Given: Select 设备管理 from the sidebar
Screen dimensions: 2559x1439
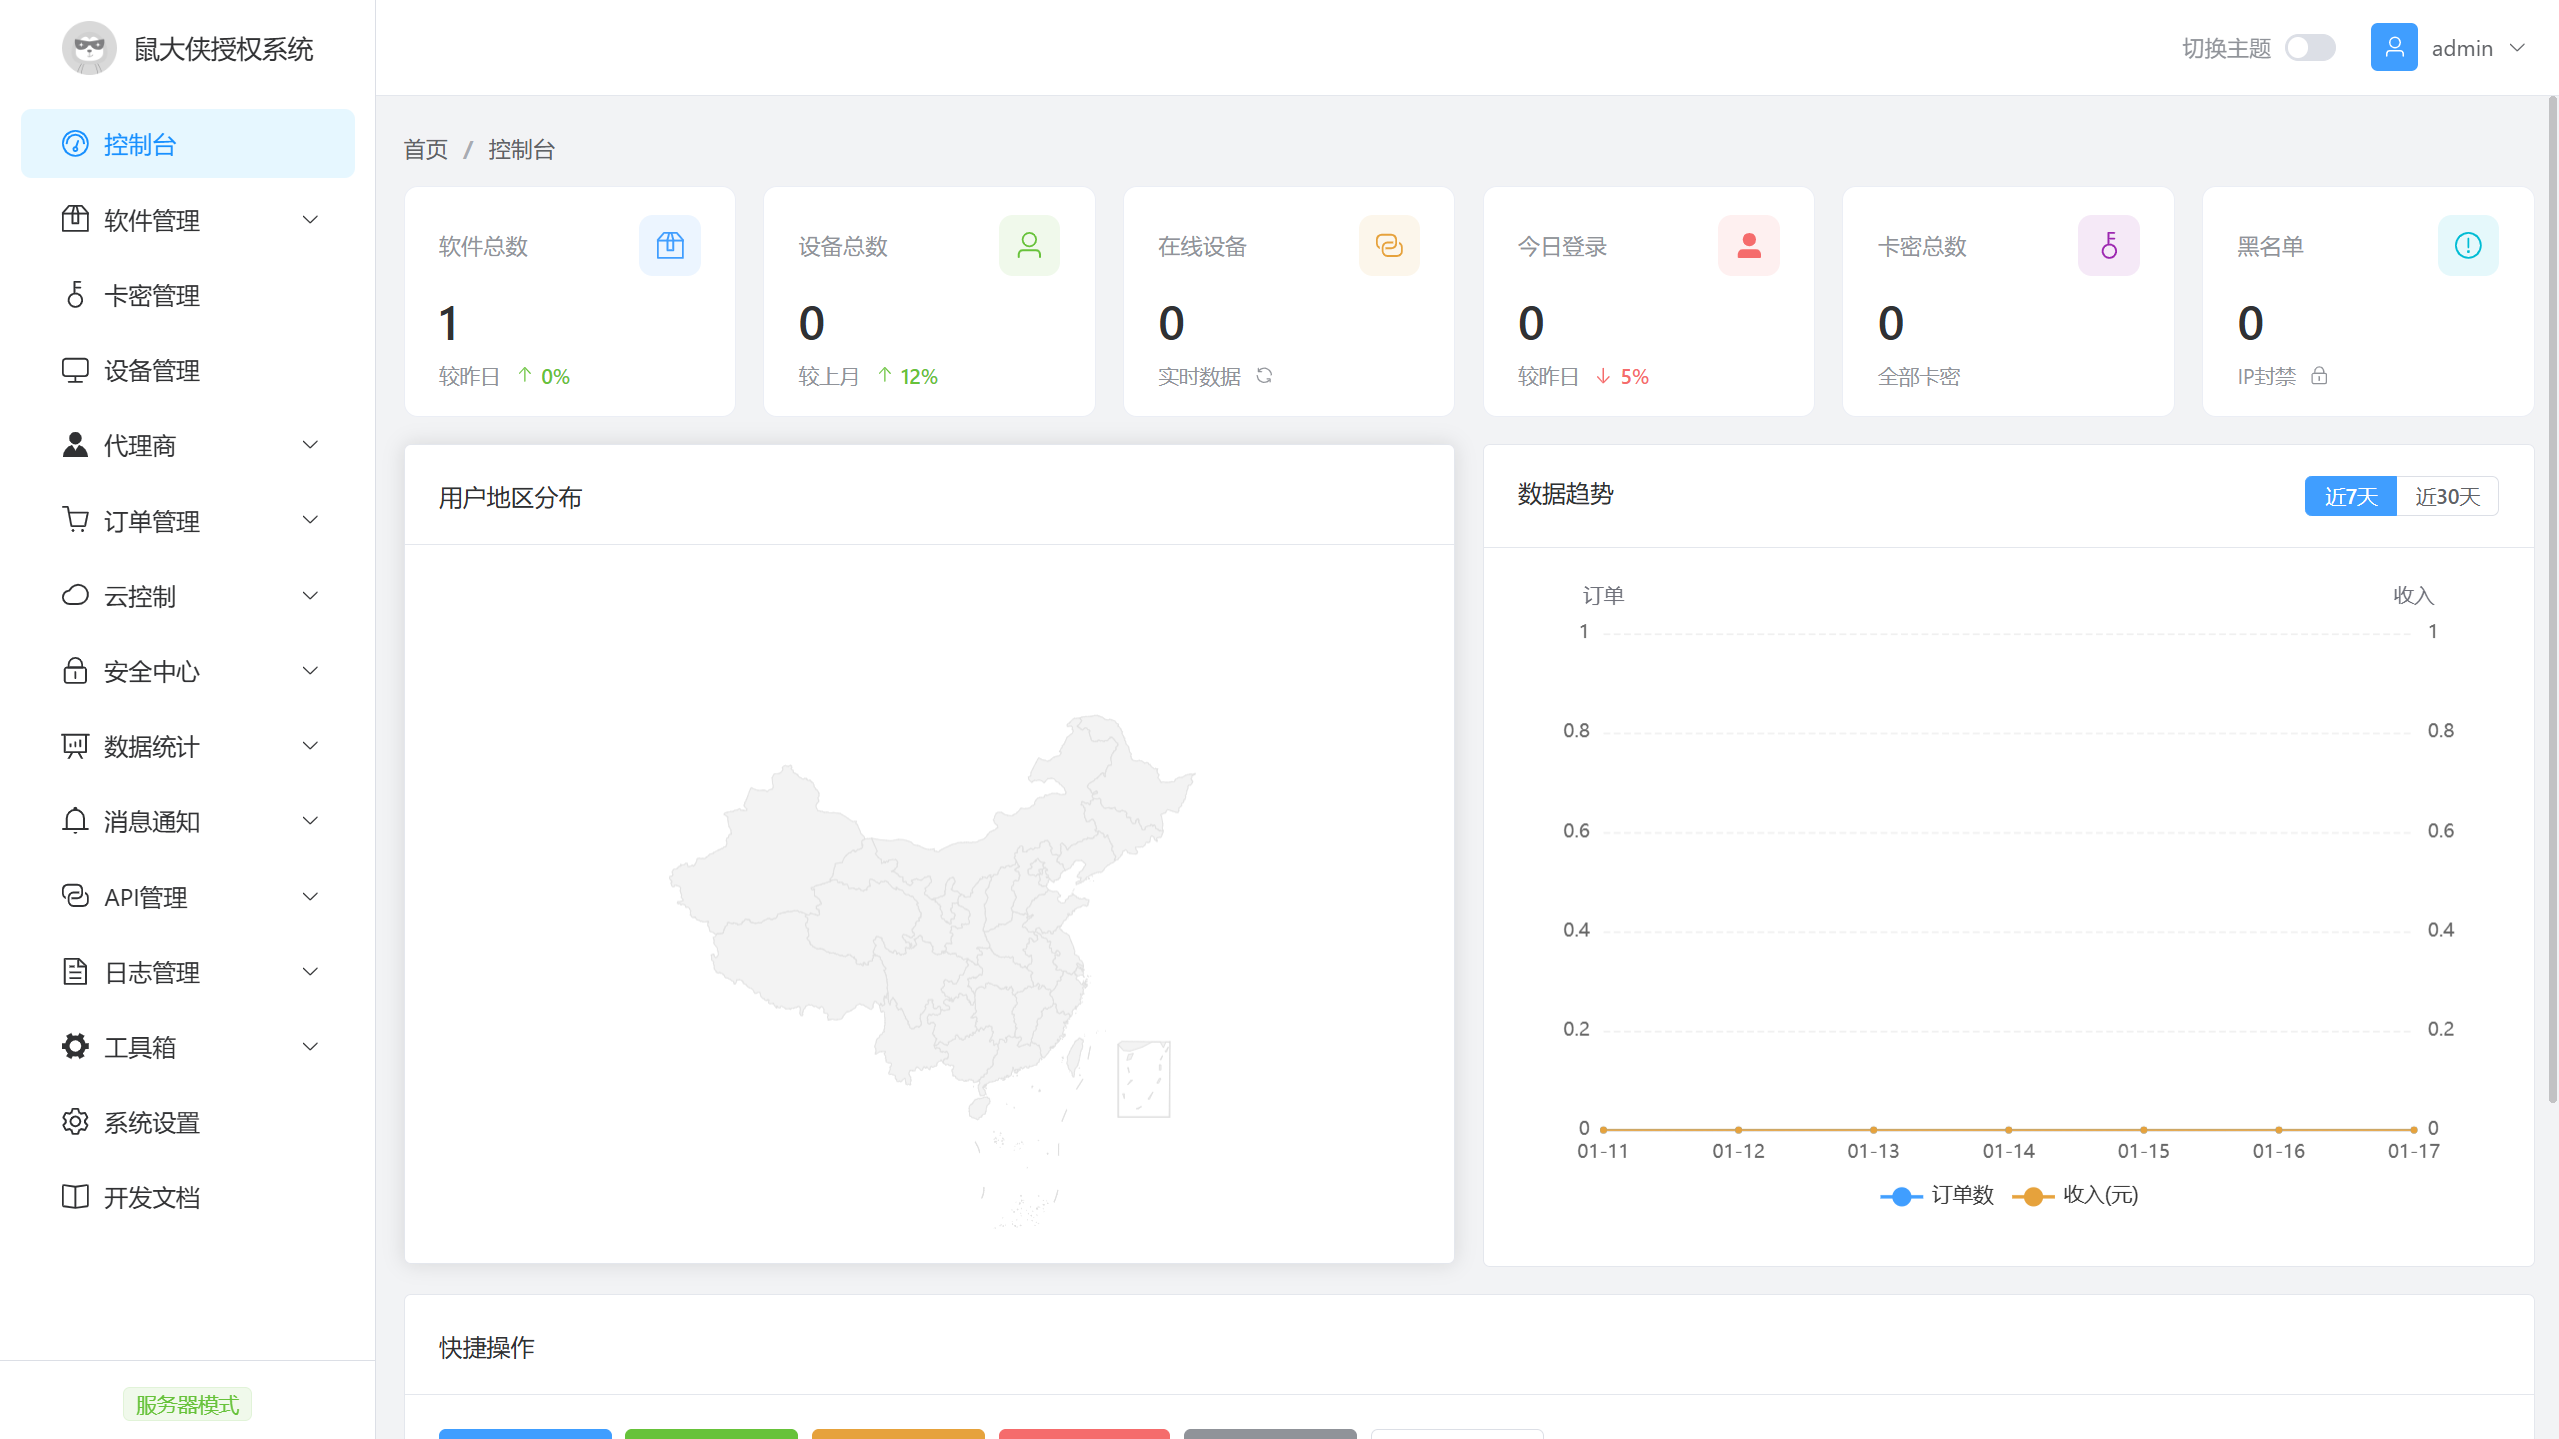Looking at the screenshot, I should point(151,370).
